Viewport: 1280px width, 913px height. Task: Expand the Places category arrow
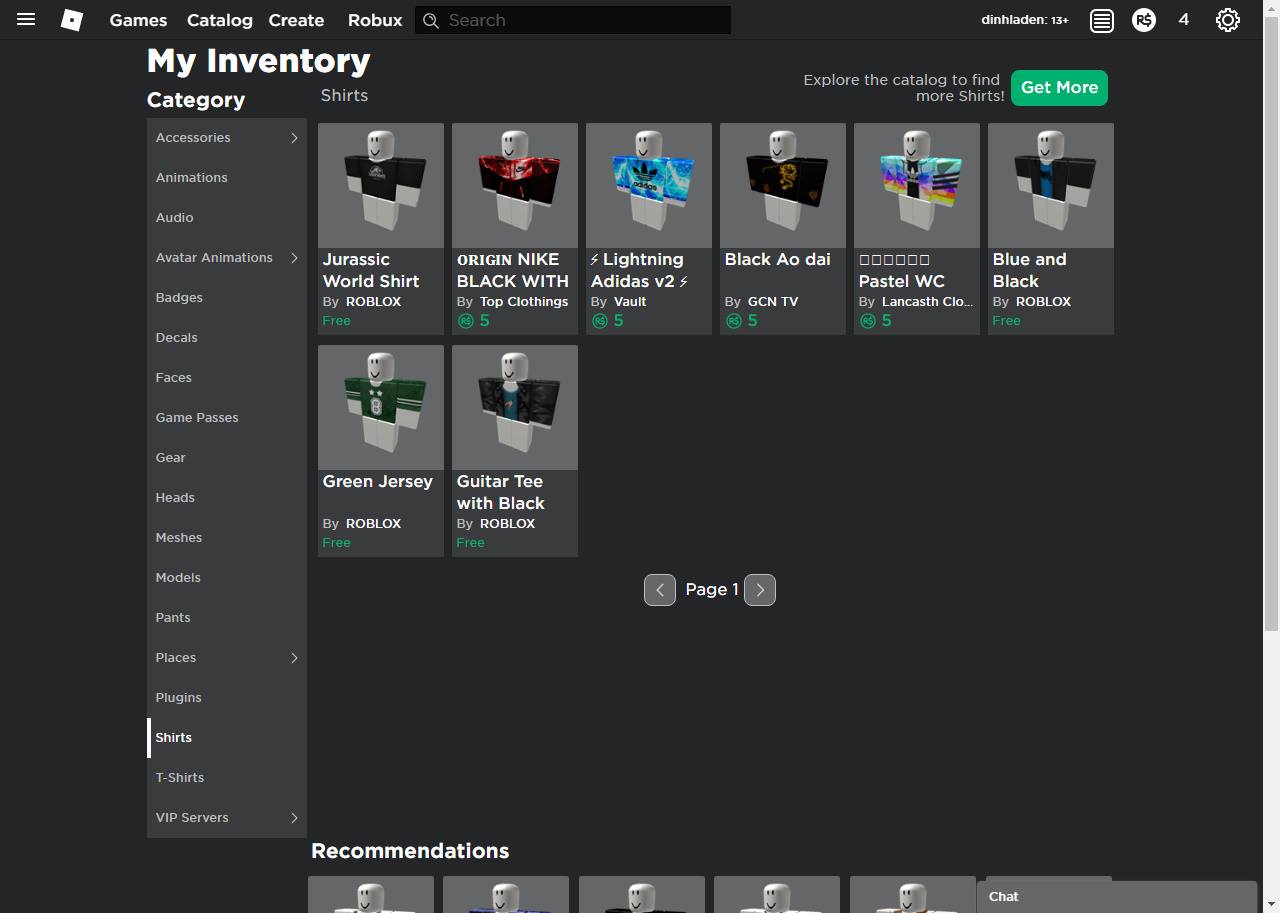tap(294, 658)
